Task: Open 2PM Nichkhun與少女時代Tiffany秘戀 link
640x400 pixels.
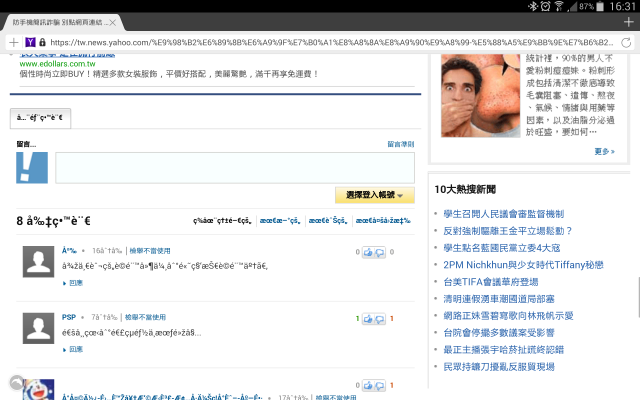Action: click(523, 265)
